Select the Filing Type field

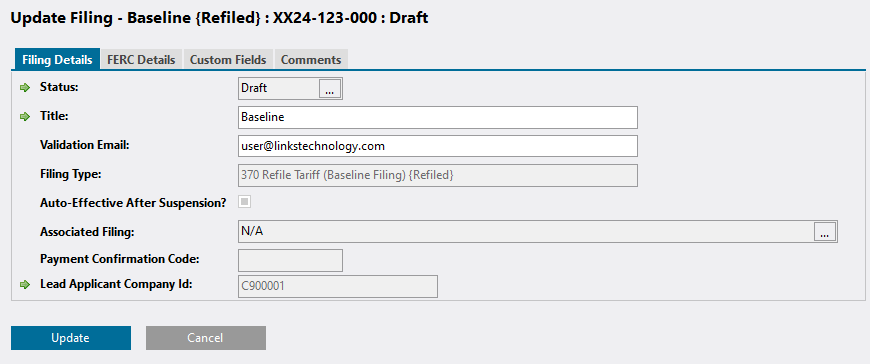click(438, 175)
